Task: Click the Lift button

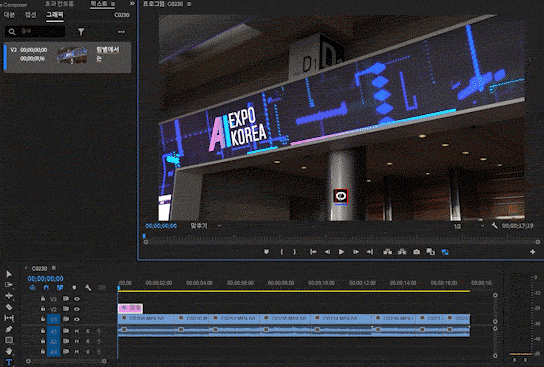Action: 388,252
